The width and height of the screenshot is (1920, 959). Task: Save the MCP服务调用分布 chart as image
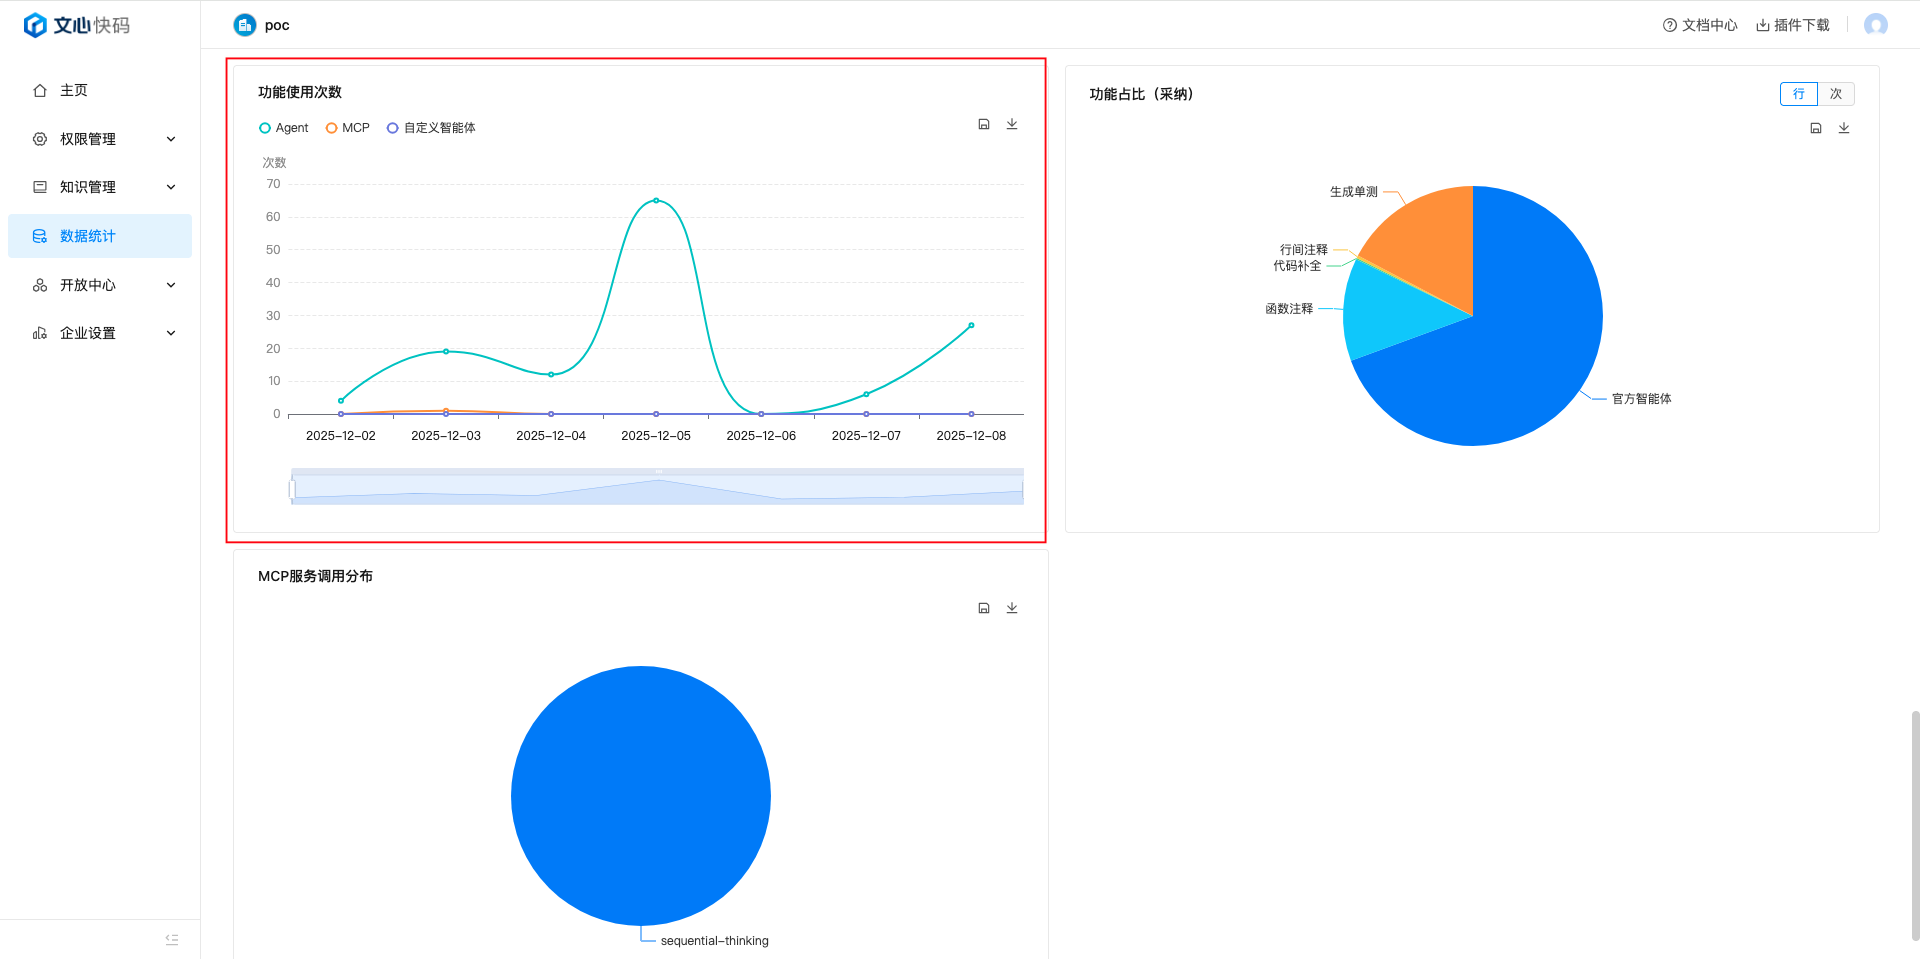(984, 608)
